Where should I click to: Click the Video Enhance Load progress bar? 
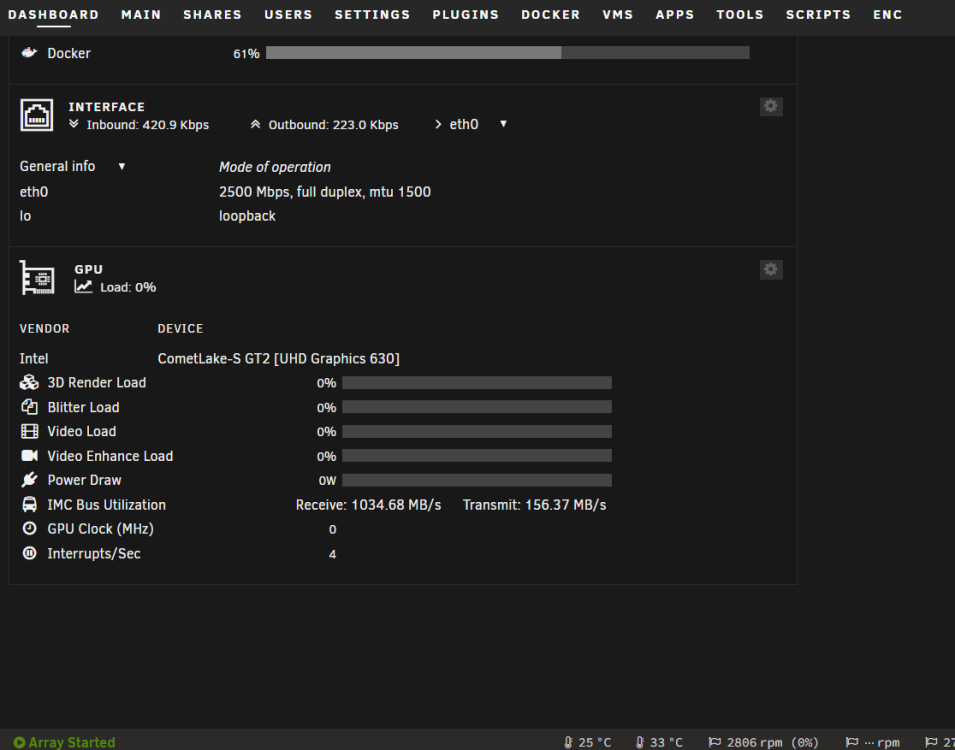pos(477,456)
